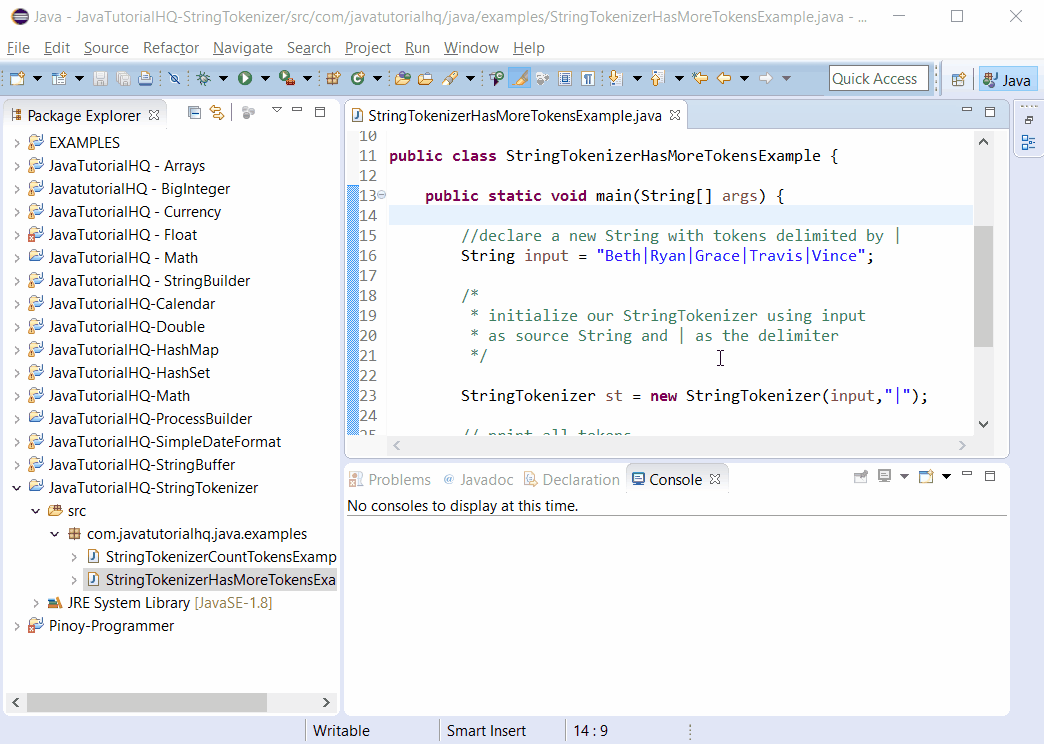Run the program using the Run toolbar icon
1044x744 pixels.
click(243, 78)
